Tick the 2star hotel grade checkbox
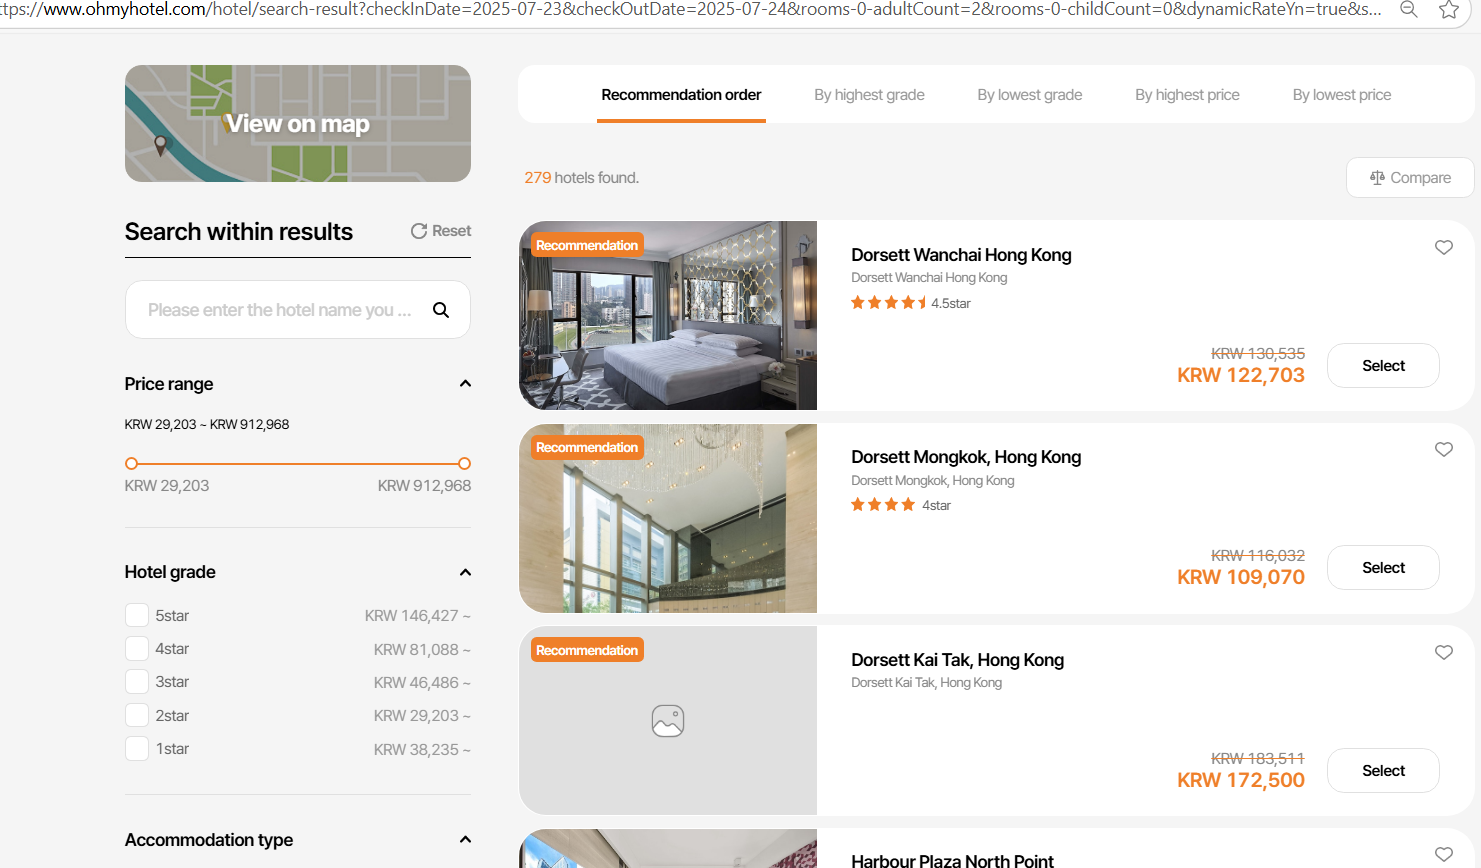 click(137, 715)
